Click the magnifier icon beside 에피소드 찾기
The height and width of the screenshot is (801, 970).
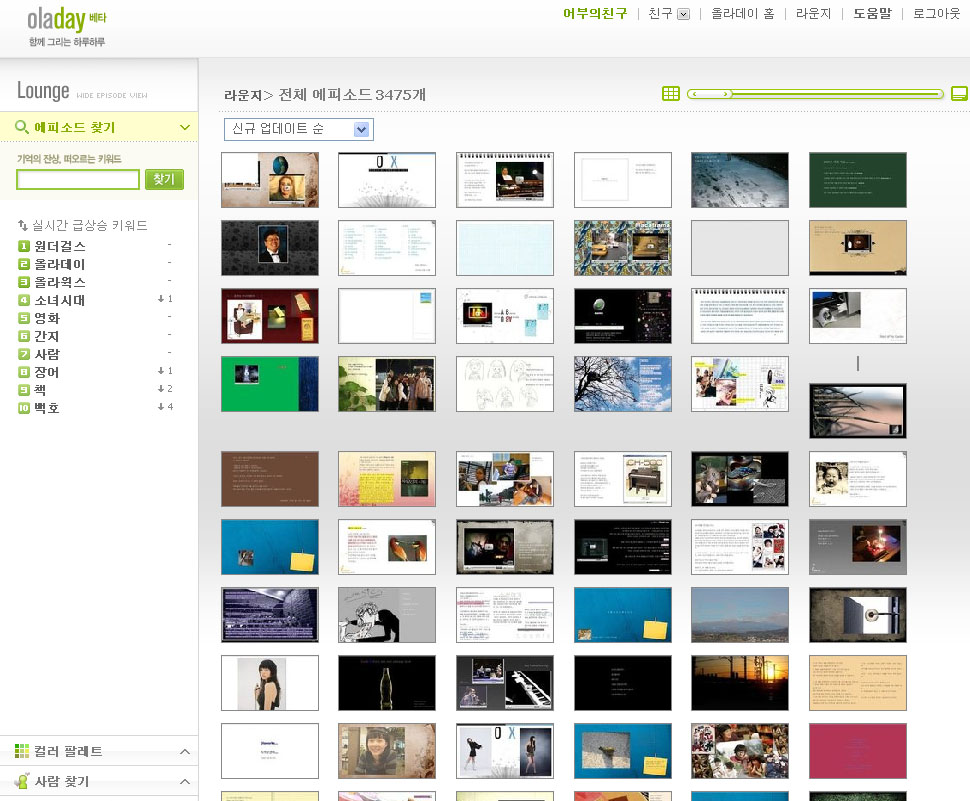click(x=21, y=127)
